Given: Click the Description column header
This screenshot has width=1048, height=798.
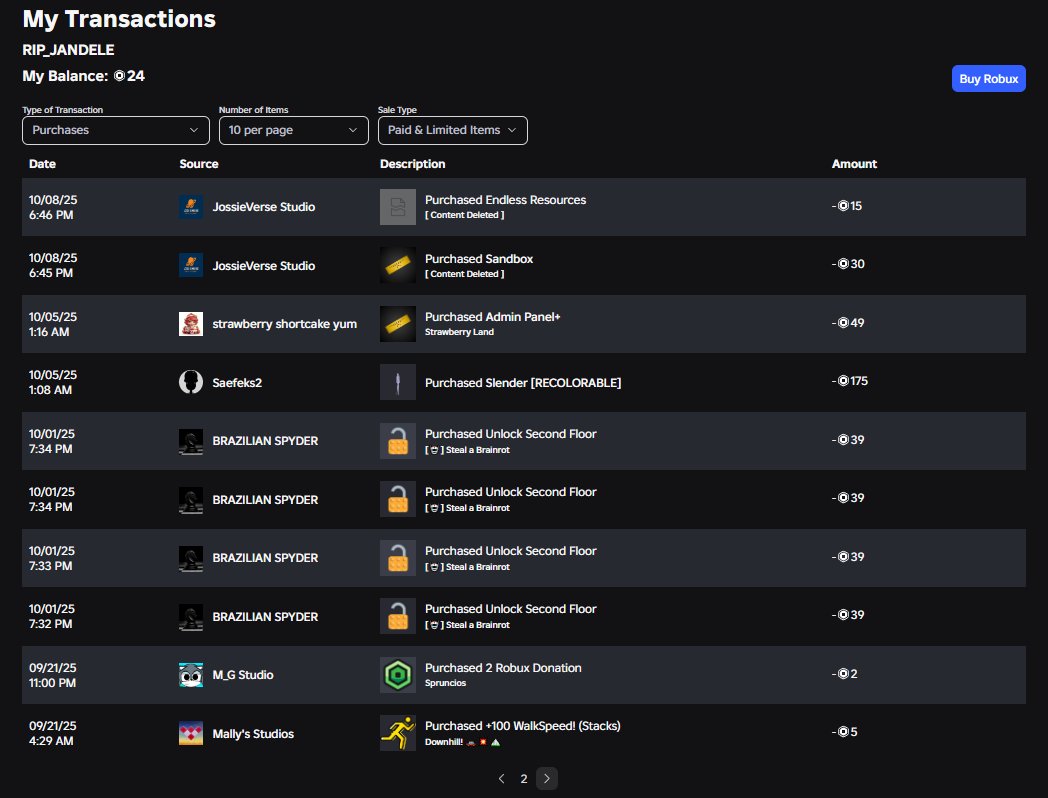Looking at the screenshot, I should click(x=412, y=164).
